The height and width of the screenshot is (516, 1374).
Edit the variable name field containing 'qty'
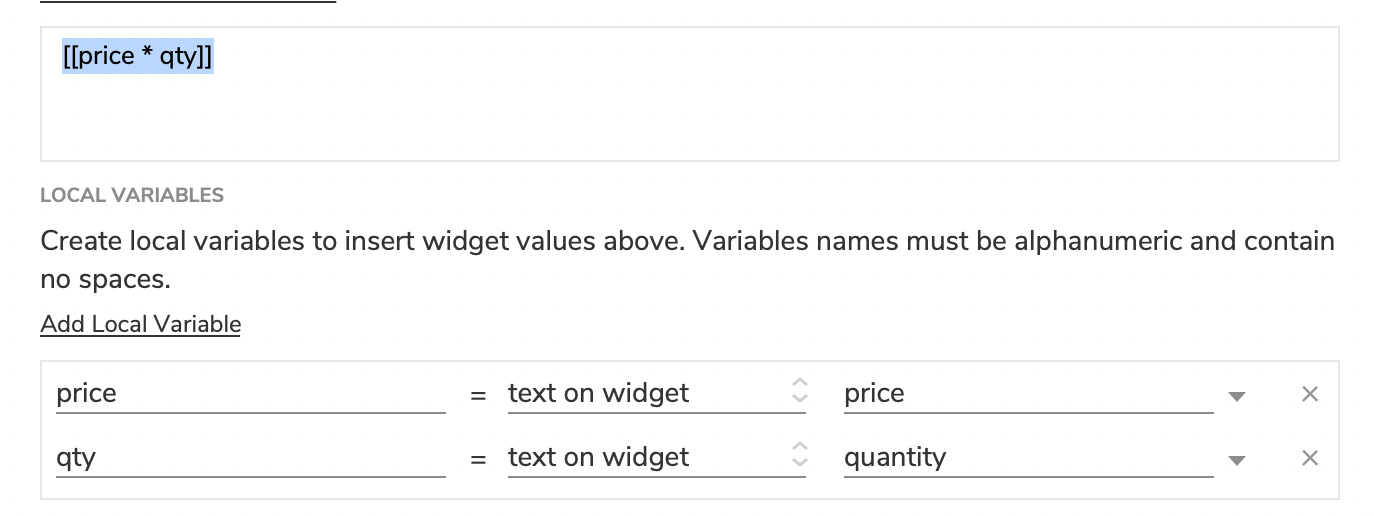click(250, 457)
